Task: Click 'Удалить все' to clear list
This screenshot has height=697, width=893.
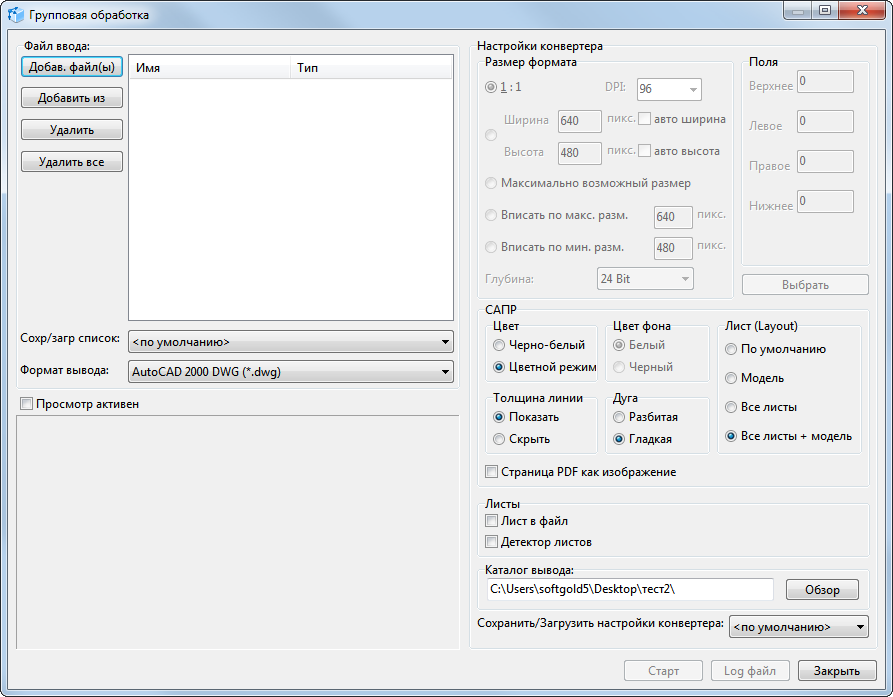Action: (x=71, y=161)
